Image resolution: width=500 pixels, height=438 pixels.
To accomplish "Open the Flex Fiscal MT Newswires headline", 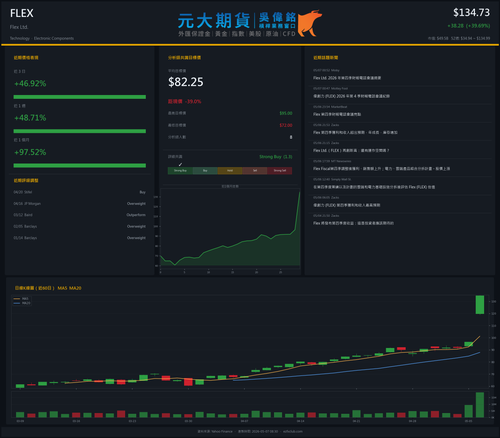I will click(x=381, y=169).
